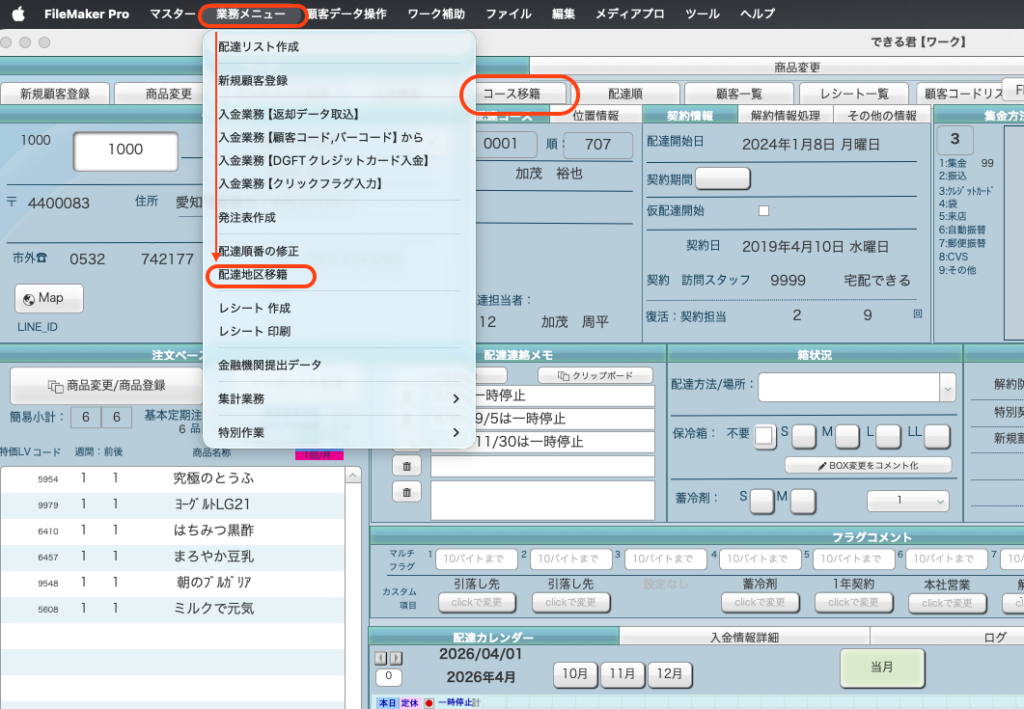Toggle the 仮配達開始 checkbox
The width and height of the screenshot is (1024, 709).
coord(764,211)
